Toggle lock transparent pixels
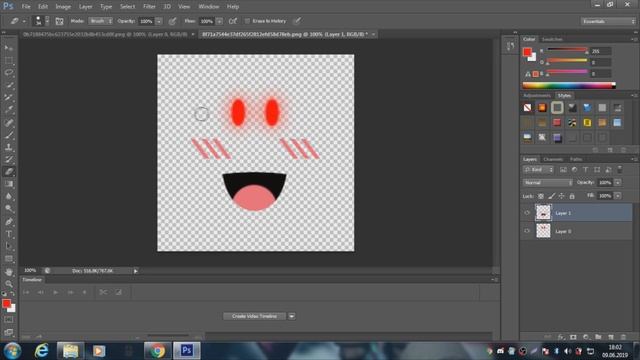Viewport: 640px width, 360px height. click(x=541, y=196)
